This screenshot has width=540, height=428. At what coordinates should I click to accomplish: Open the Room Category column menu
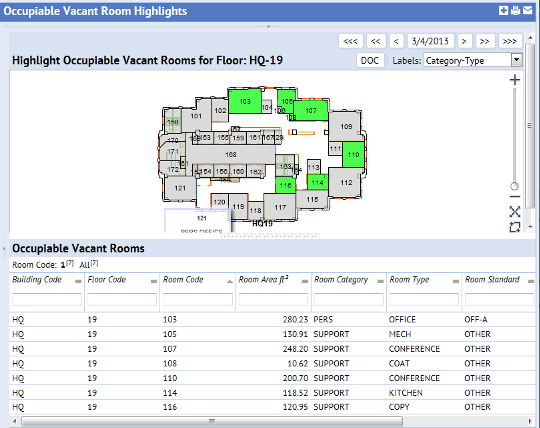tap(381, 281)
